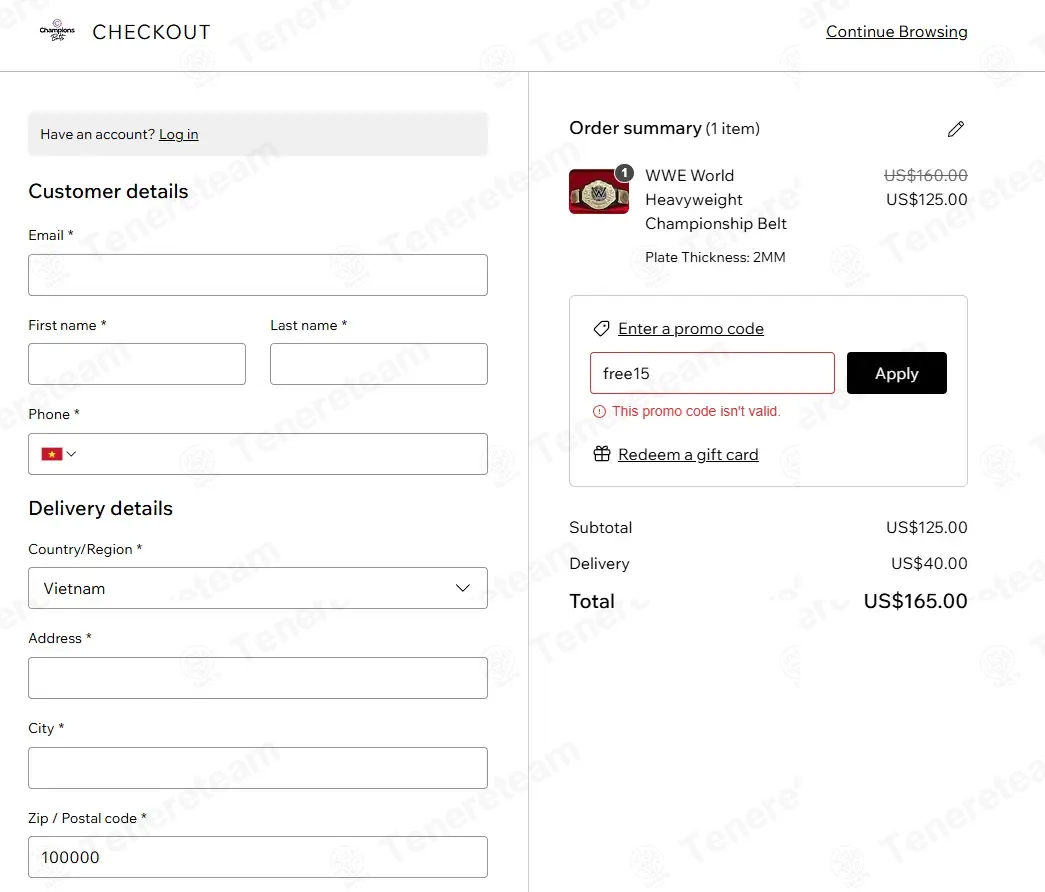Expand the phone country code chevron
This screenshot has height=892, width=1045.
[71, 454]
